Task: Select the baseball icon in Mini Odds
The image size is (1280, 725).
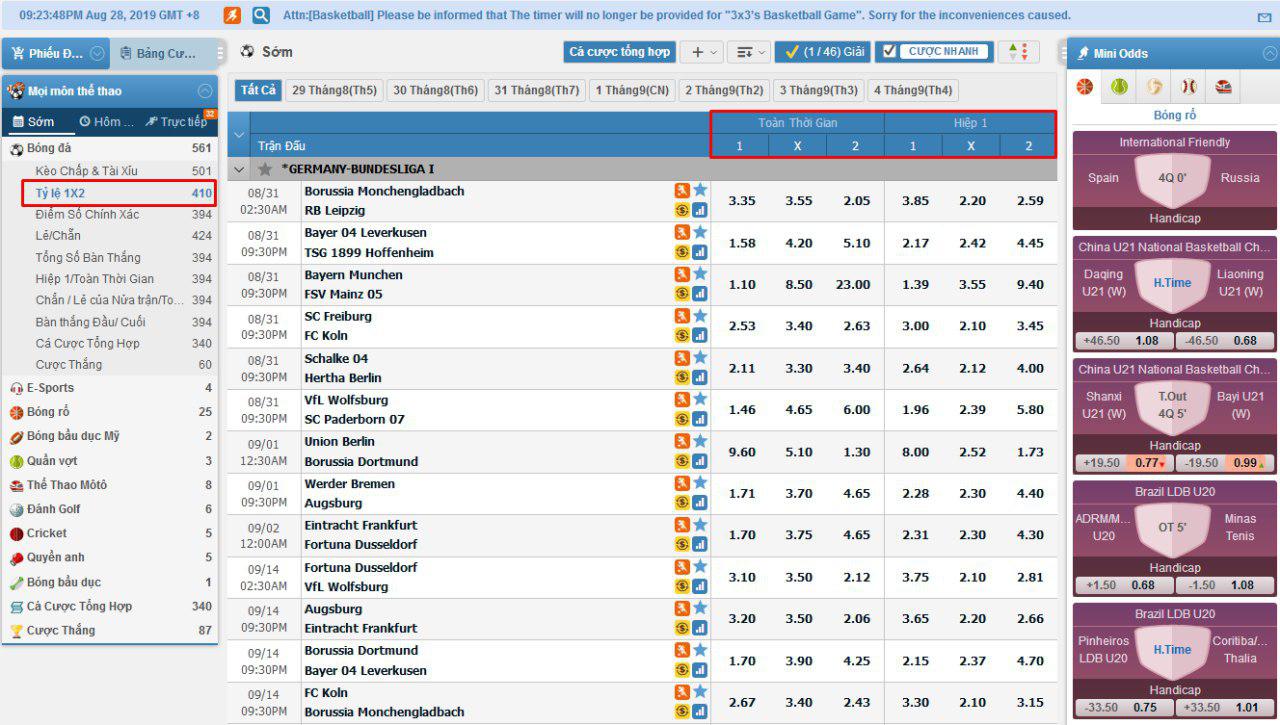Action: 1188,87
